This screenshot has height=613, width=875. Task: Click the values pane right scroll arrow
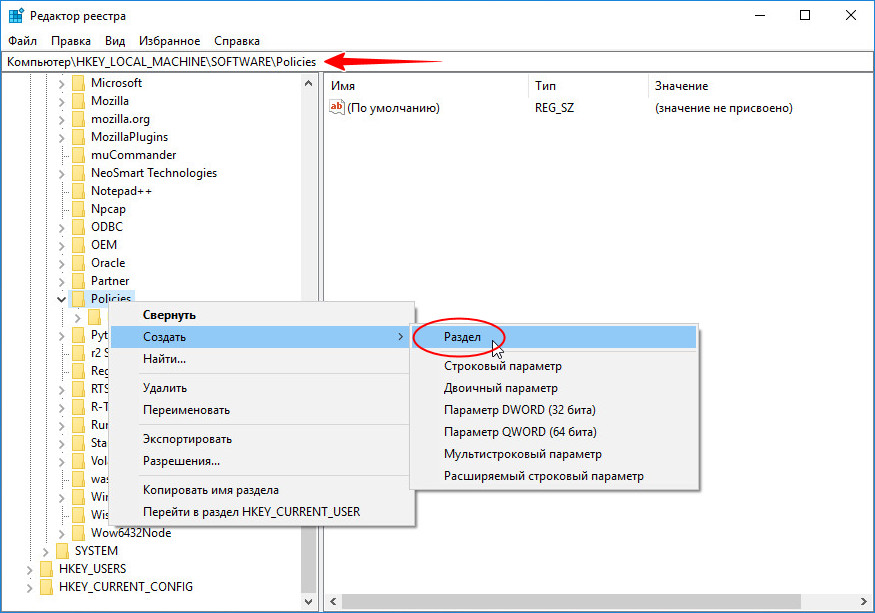[x=864, y=601]
